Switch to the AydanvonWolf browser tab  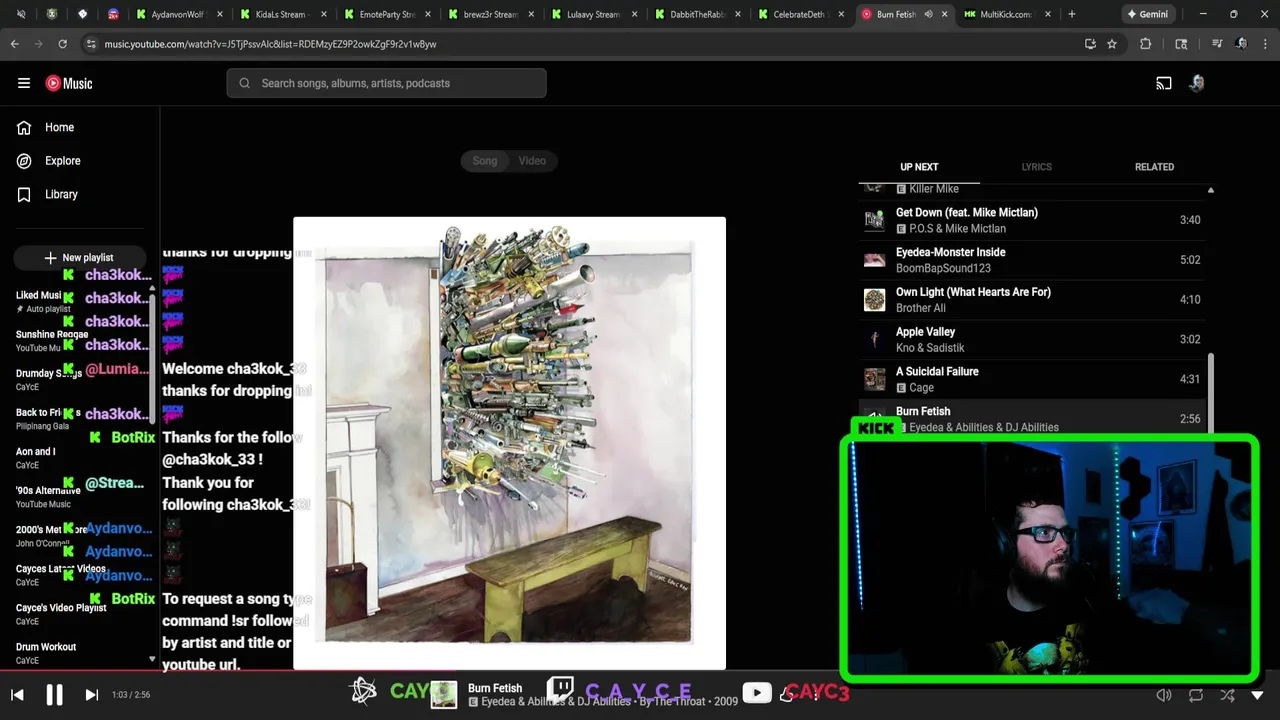coord(177,14)
